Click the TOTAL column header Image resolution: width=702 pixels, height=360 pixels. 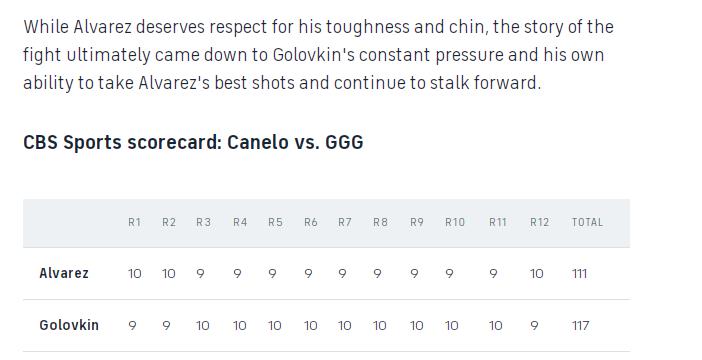coord(587,222)
